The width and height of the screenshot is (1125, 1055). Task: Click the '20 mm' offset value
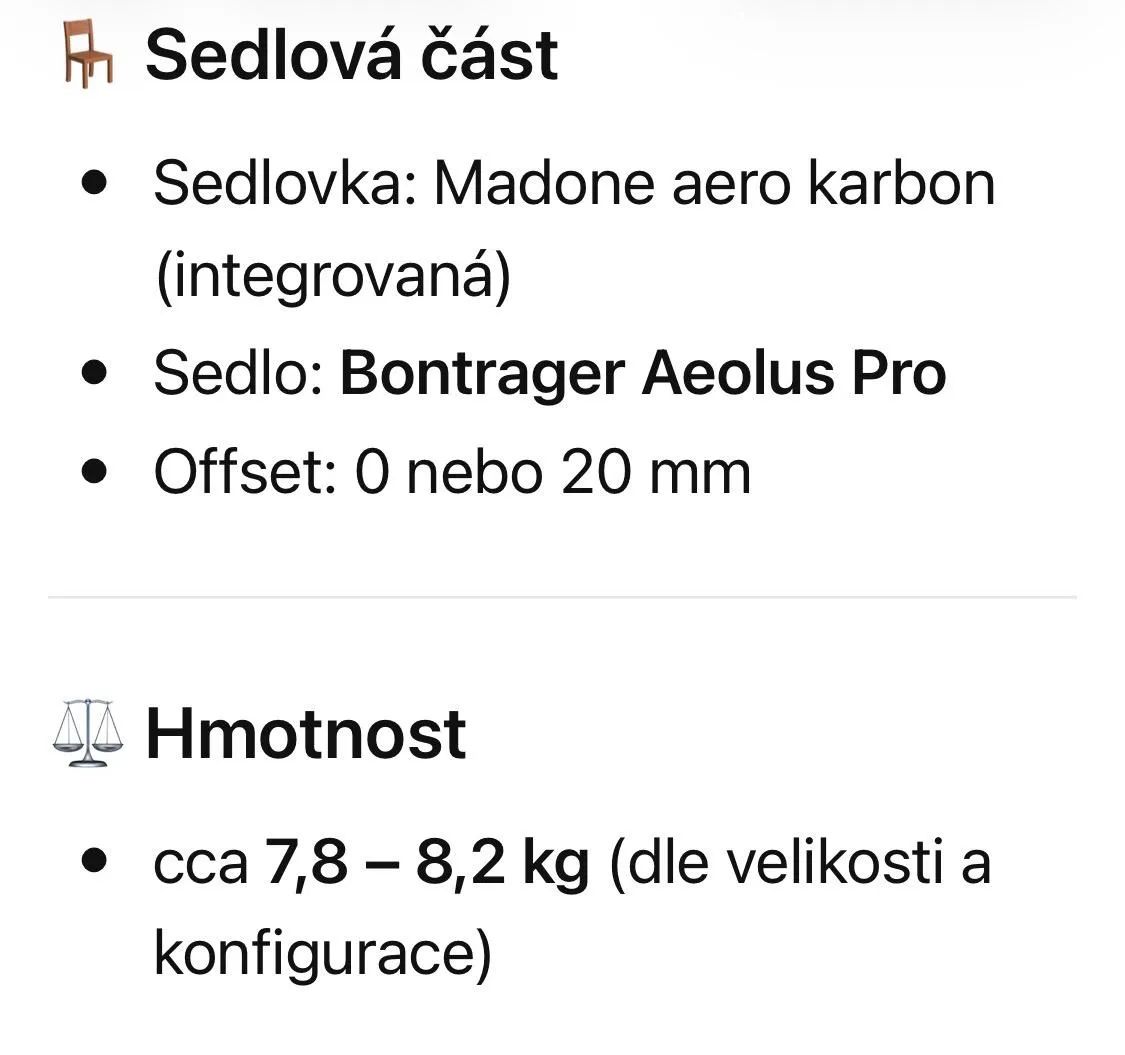[x=655, y=471]
